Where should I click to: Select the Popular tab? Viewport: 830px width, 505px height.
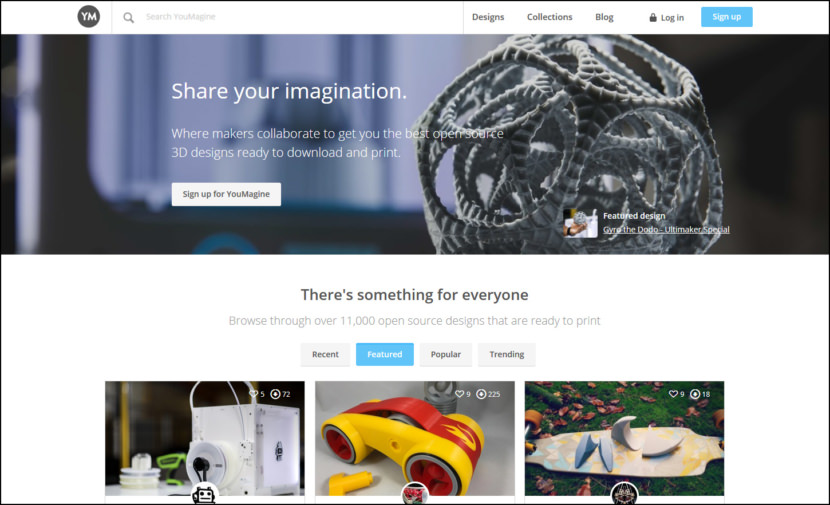click(x=446, y=354)
